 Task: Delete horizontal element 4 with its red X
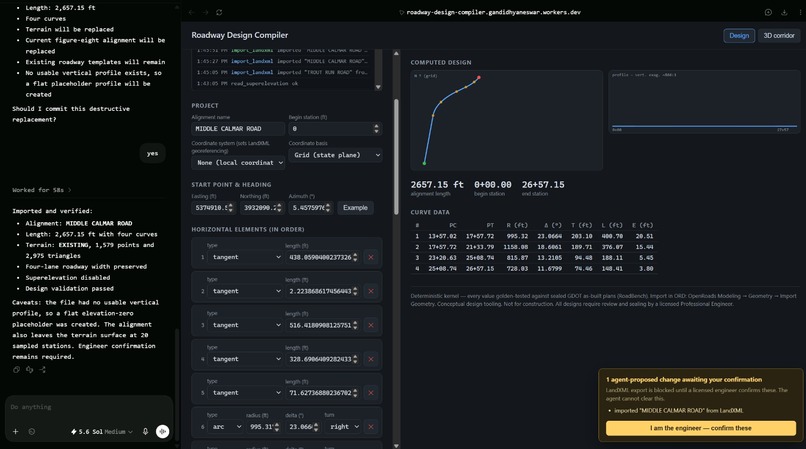[371, 359]
